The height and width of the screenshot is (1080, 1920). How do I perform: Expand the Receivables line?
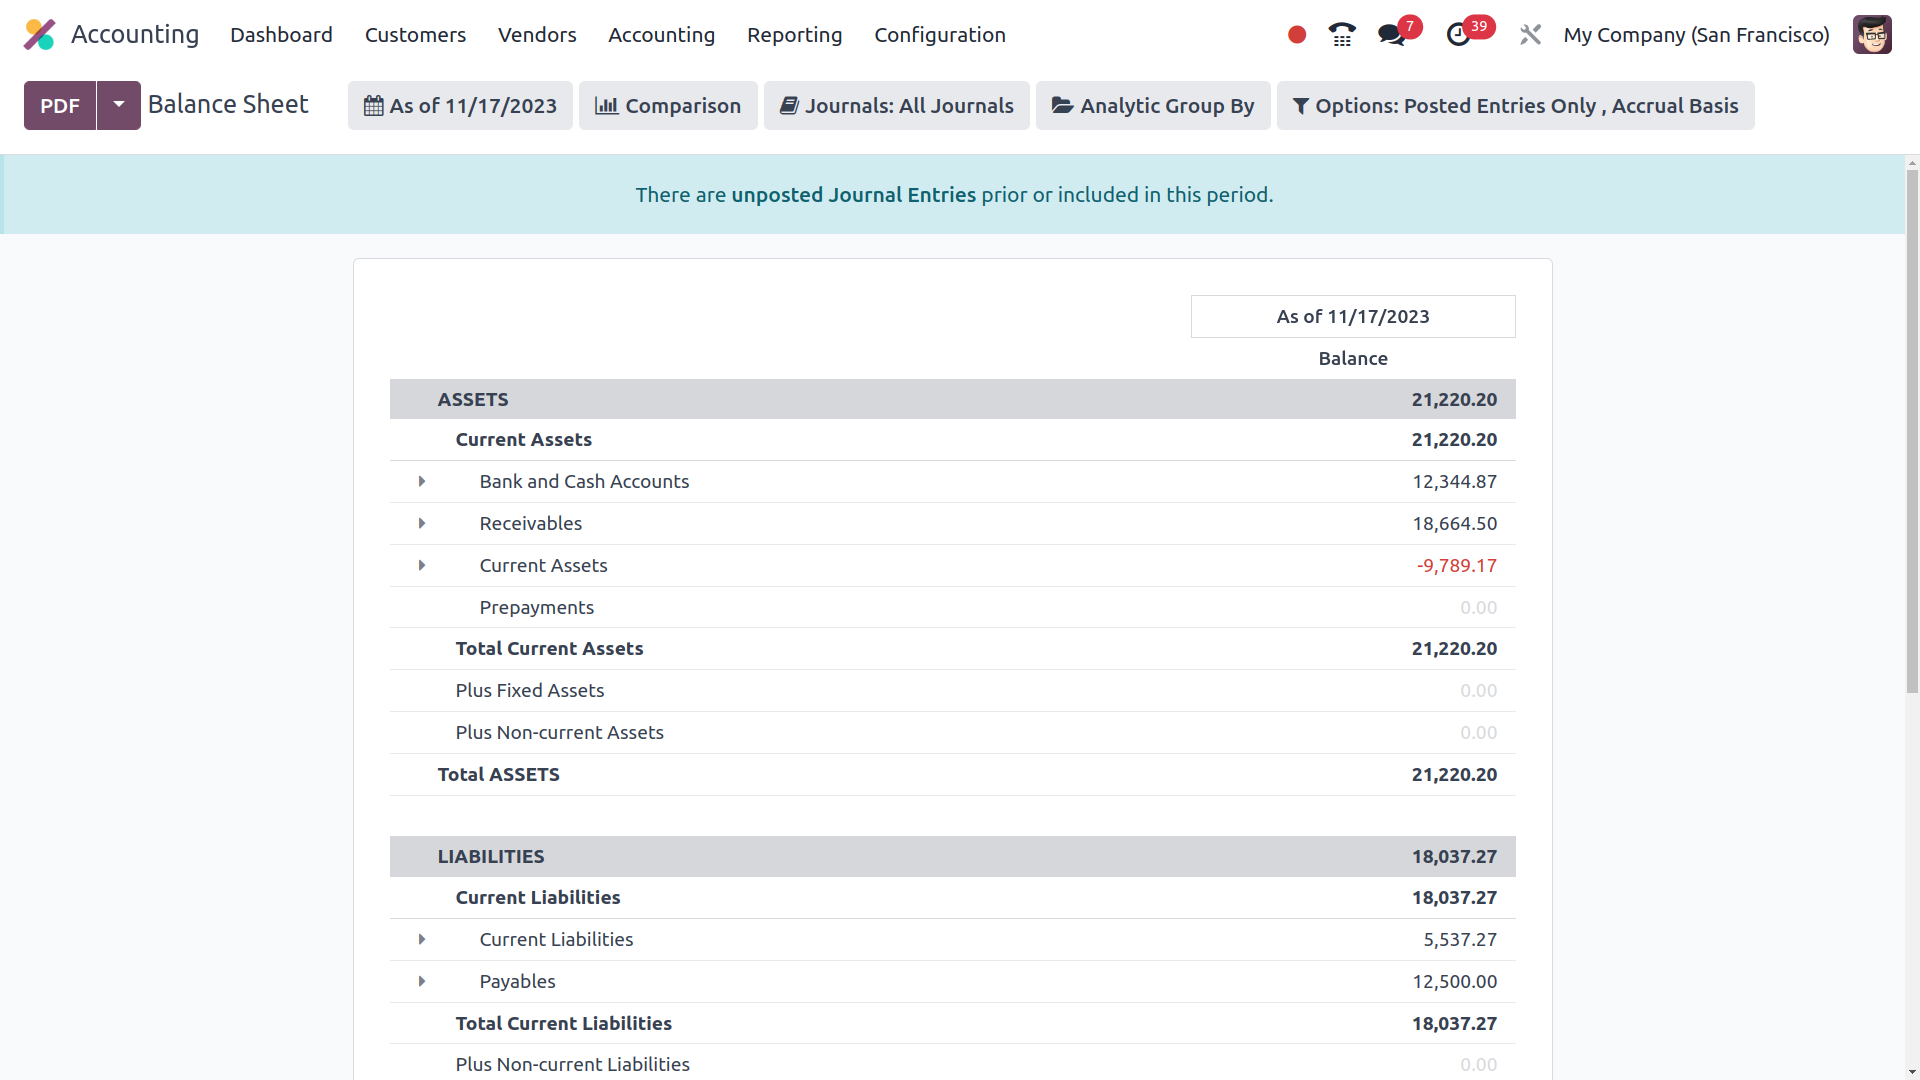point(421,523)
